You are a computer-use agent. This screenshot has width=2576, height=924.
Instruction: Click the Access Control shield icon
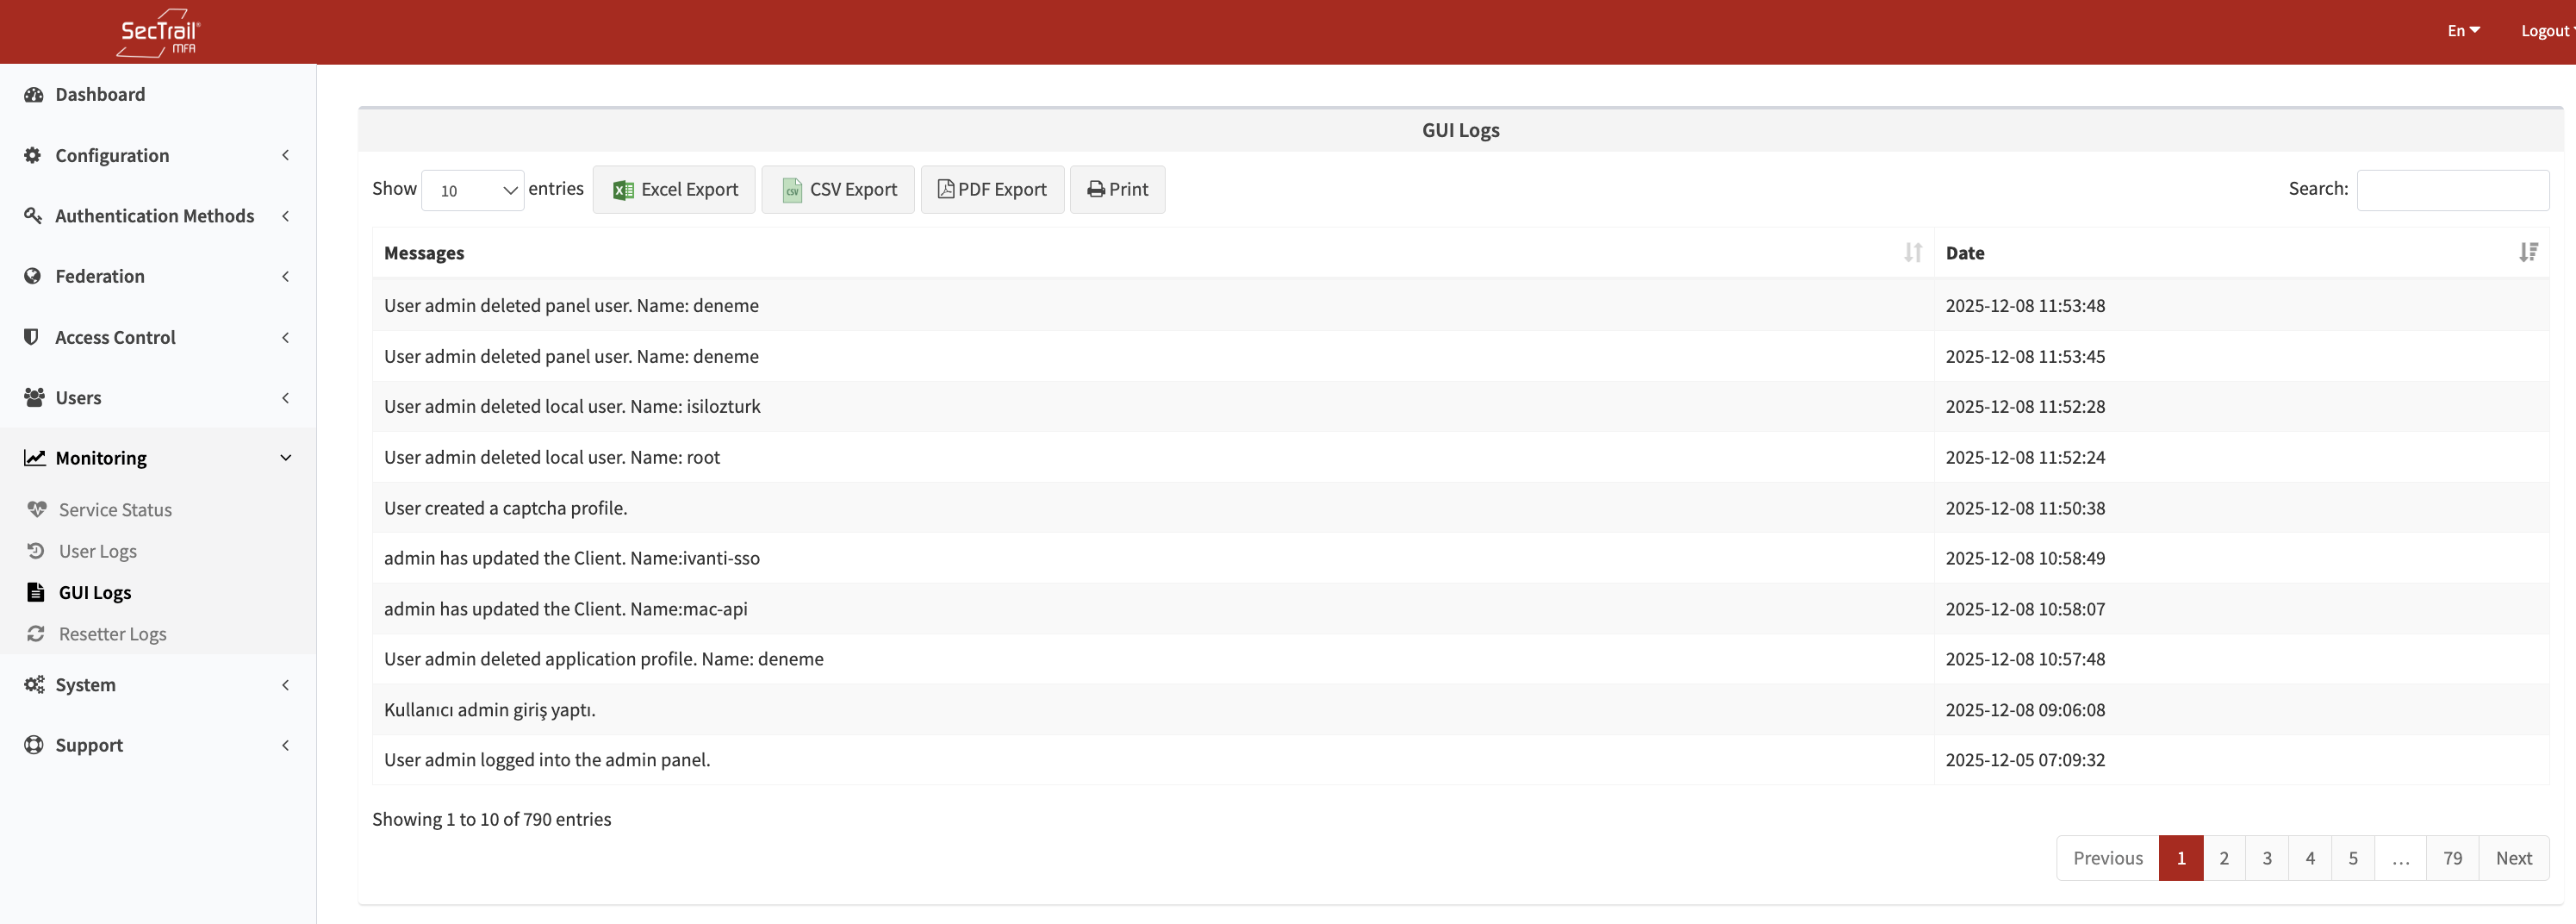pos(32,337)
